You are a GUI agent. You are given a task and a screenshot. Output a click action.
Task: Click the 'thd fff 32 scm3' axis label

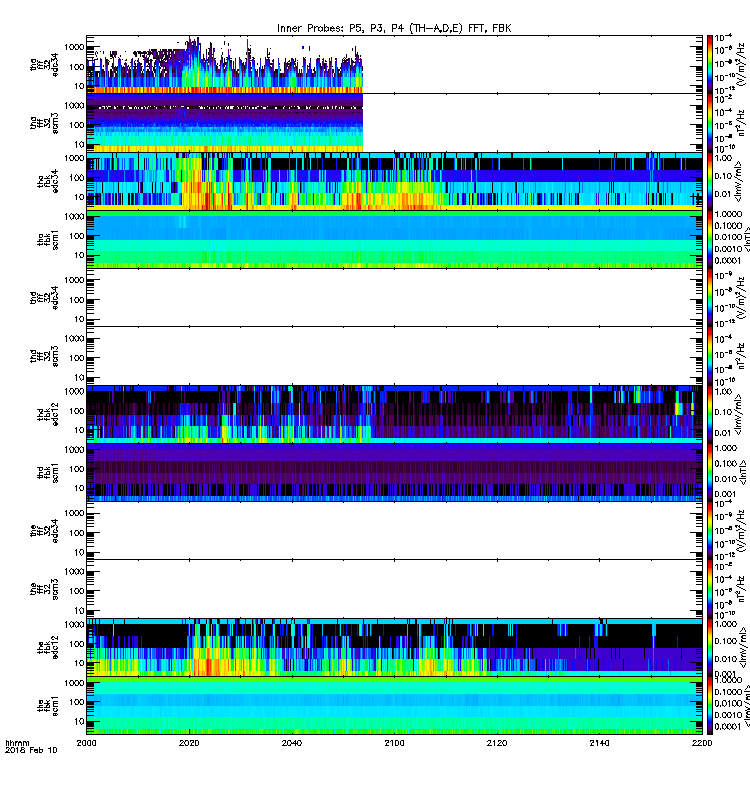44,356
